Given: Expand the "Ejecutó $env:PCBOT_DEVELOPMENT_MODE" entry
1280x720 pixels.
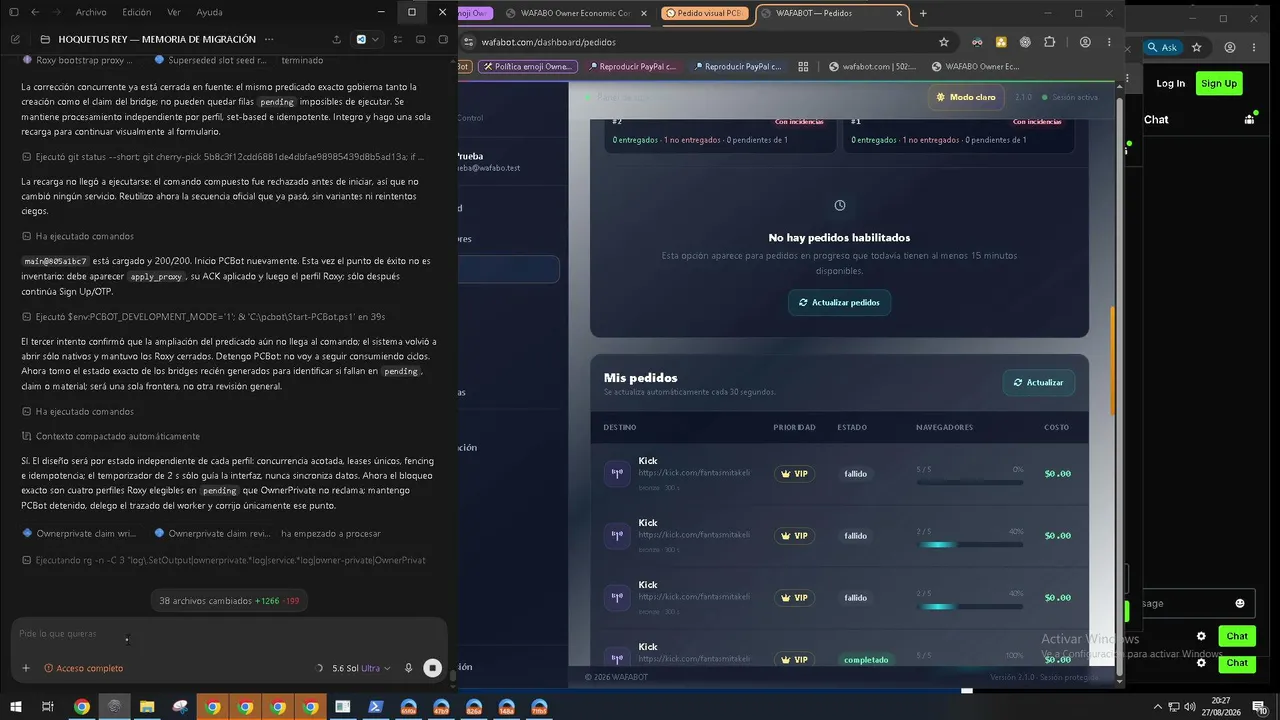Looking at the screenshot, I should coord(204,317).
